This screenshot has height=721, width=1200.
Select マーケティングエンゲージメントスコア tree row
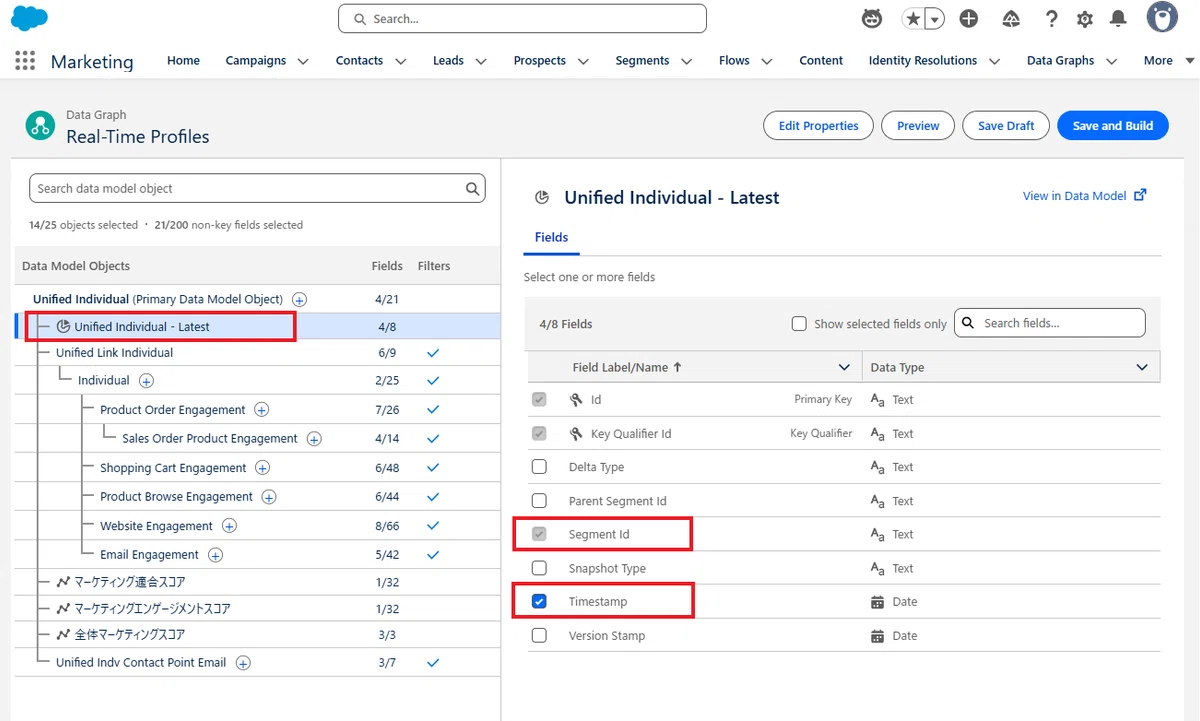click(256, 608)
